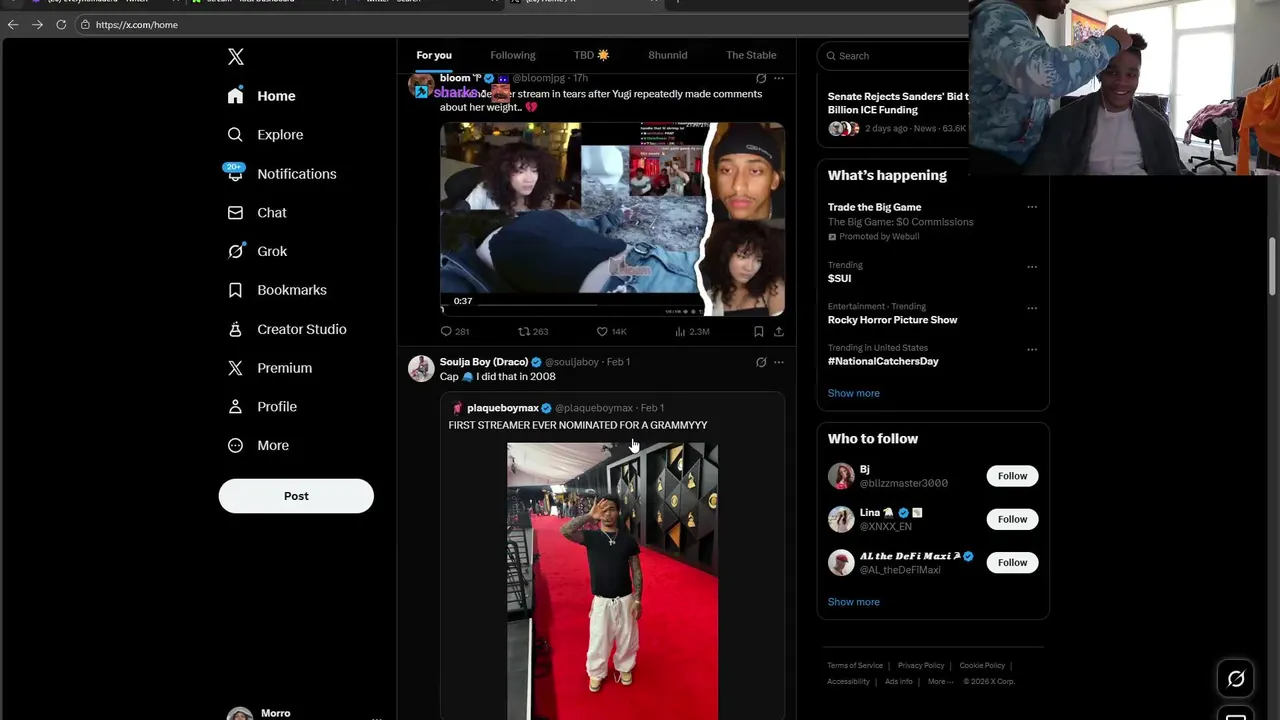Reload the page with the refresh icon
1280x720 pixels.
point(61,24)
